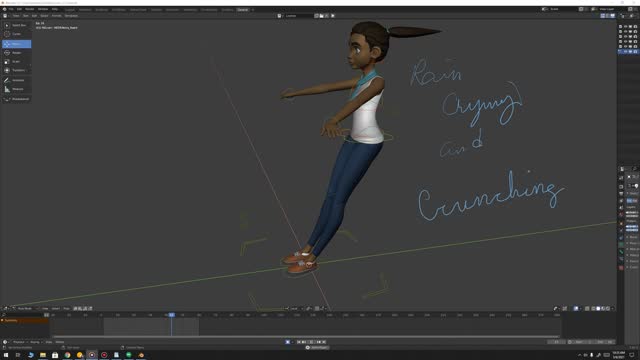Toggle visibility eye in highlighted outliner row
Screen dimensions: 640x360
coord(625,52)
